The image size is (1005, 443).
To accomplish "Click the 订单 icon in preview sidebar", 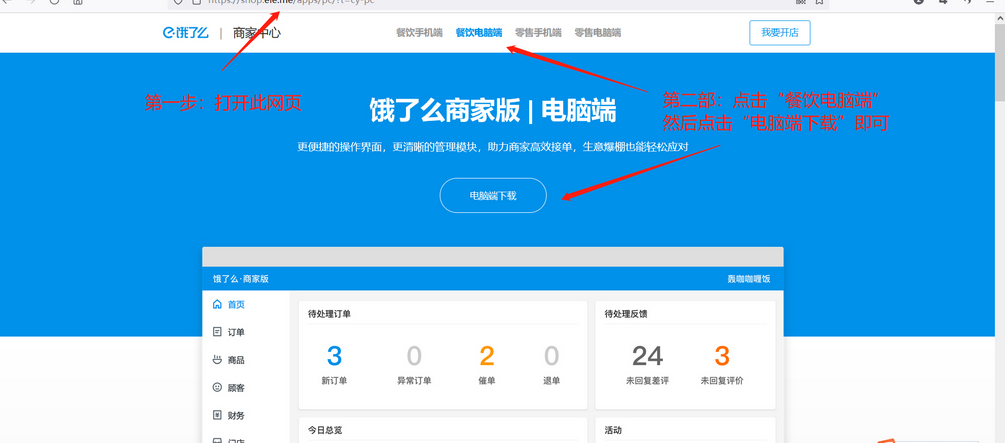I will pyautogui.click(x=217, y=331).
